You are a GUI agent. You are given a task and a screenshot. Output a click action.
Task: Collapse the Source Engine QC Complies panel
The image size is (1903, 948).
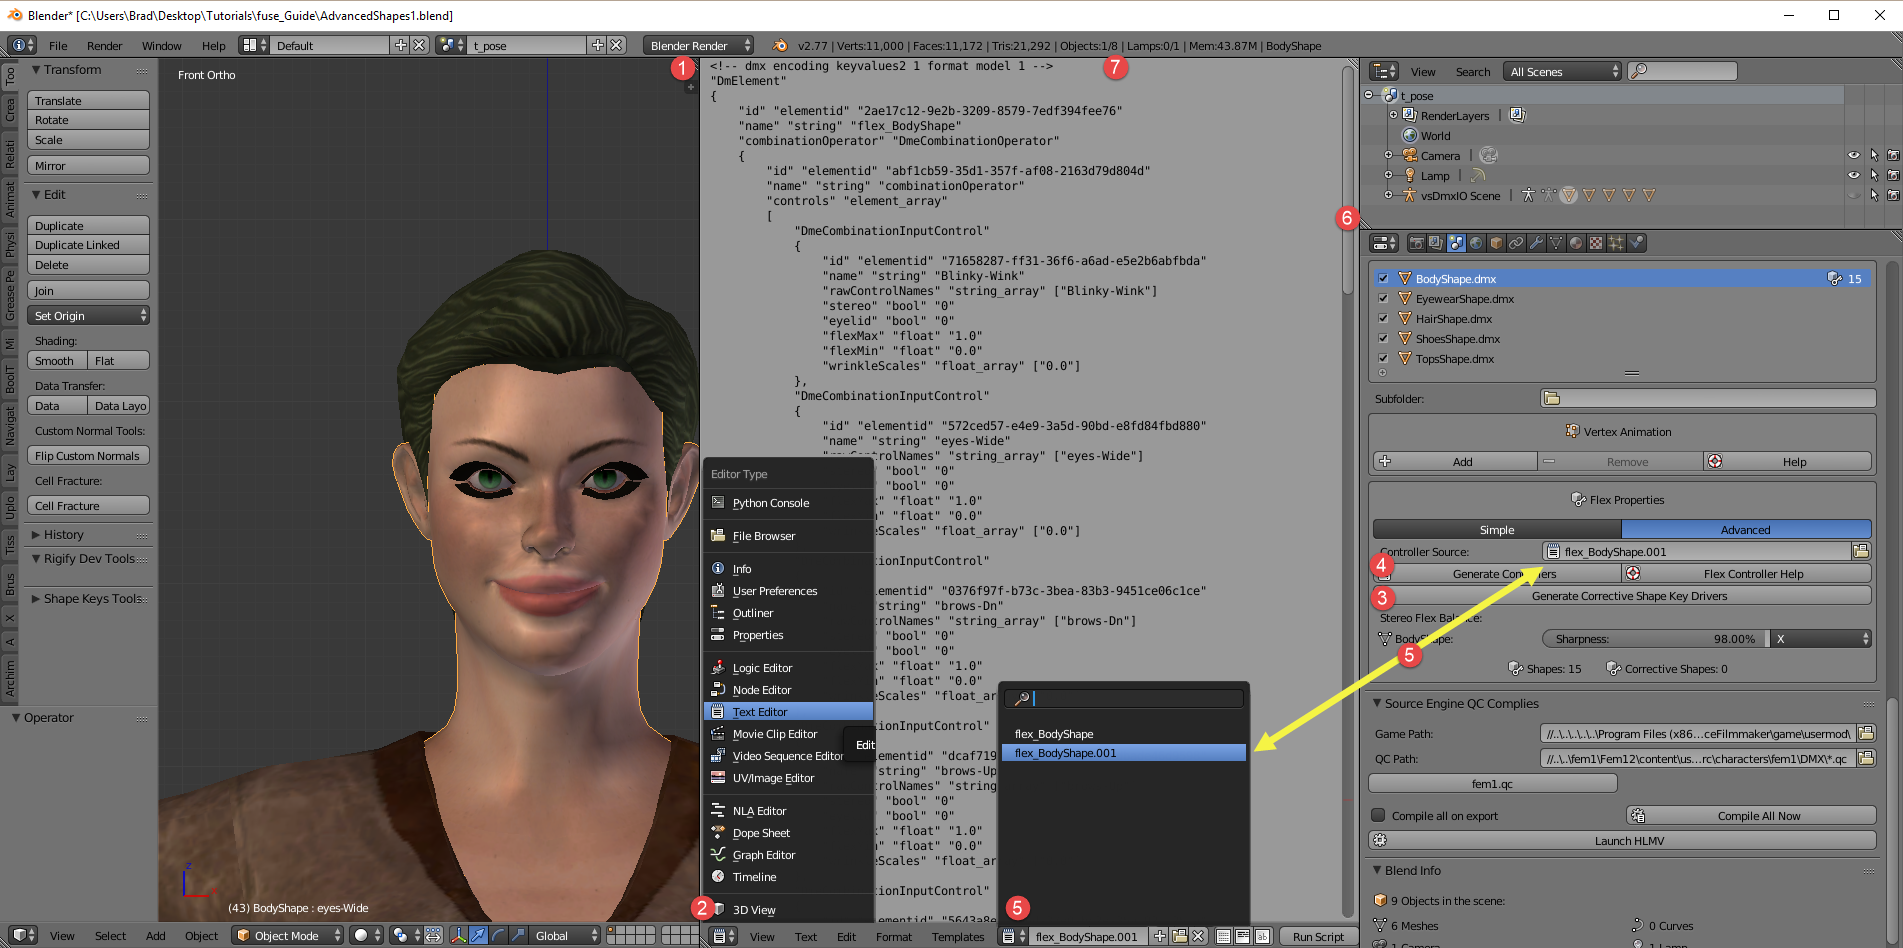pyautogui.click(x=1377, y=704)
